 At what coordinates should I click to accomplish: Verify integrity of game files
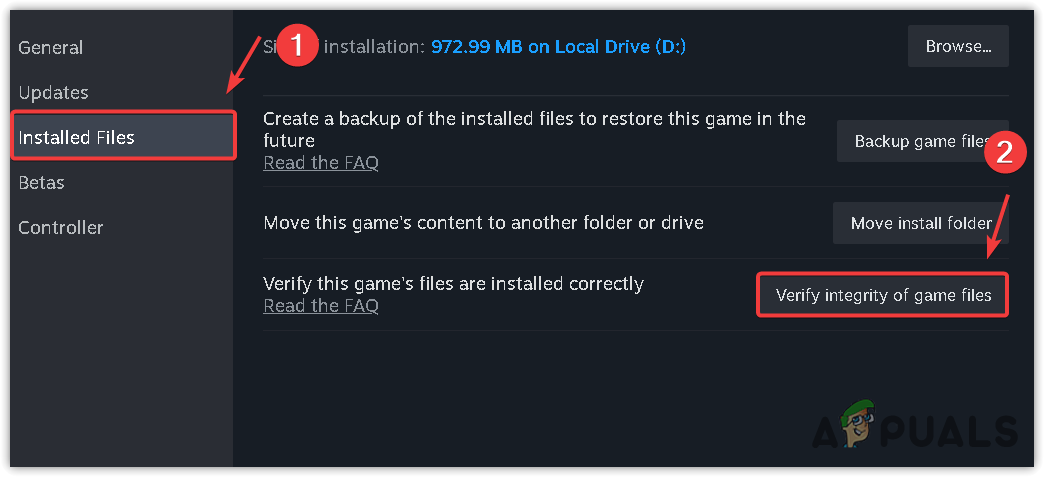pyautogui.click(x=883, y=295)
